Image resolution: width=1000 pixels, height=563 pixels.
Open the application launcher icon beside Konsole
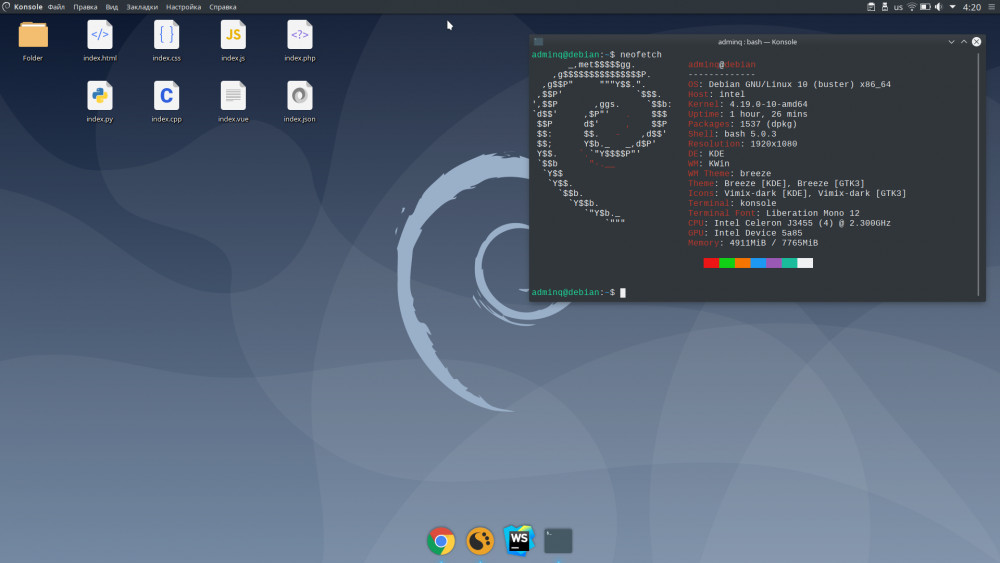[x=6, y=7]
